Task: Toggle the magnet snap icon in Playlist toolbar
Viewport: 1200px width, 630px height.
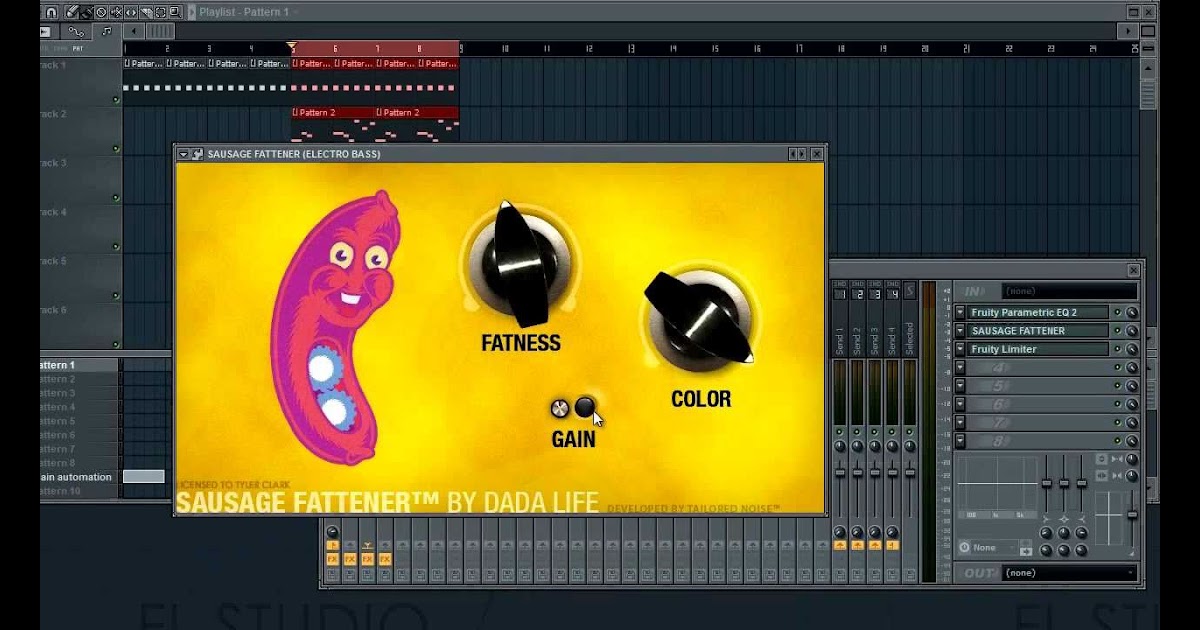Action: point(51,12)
